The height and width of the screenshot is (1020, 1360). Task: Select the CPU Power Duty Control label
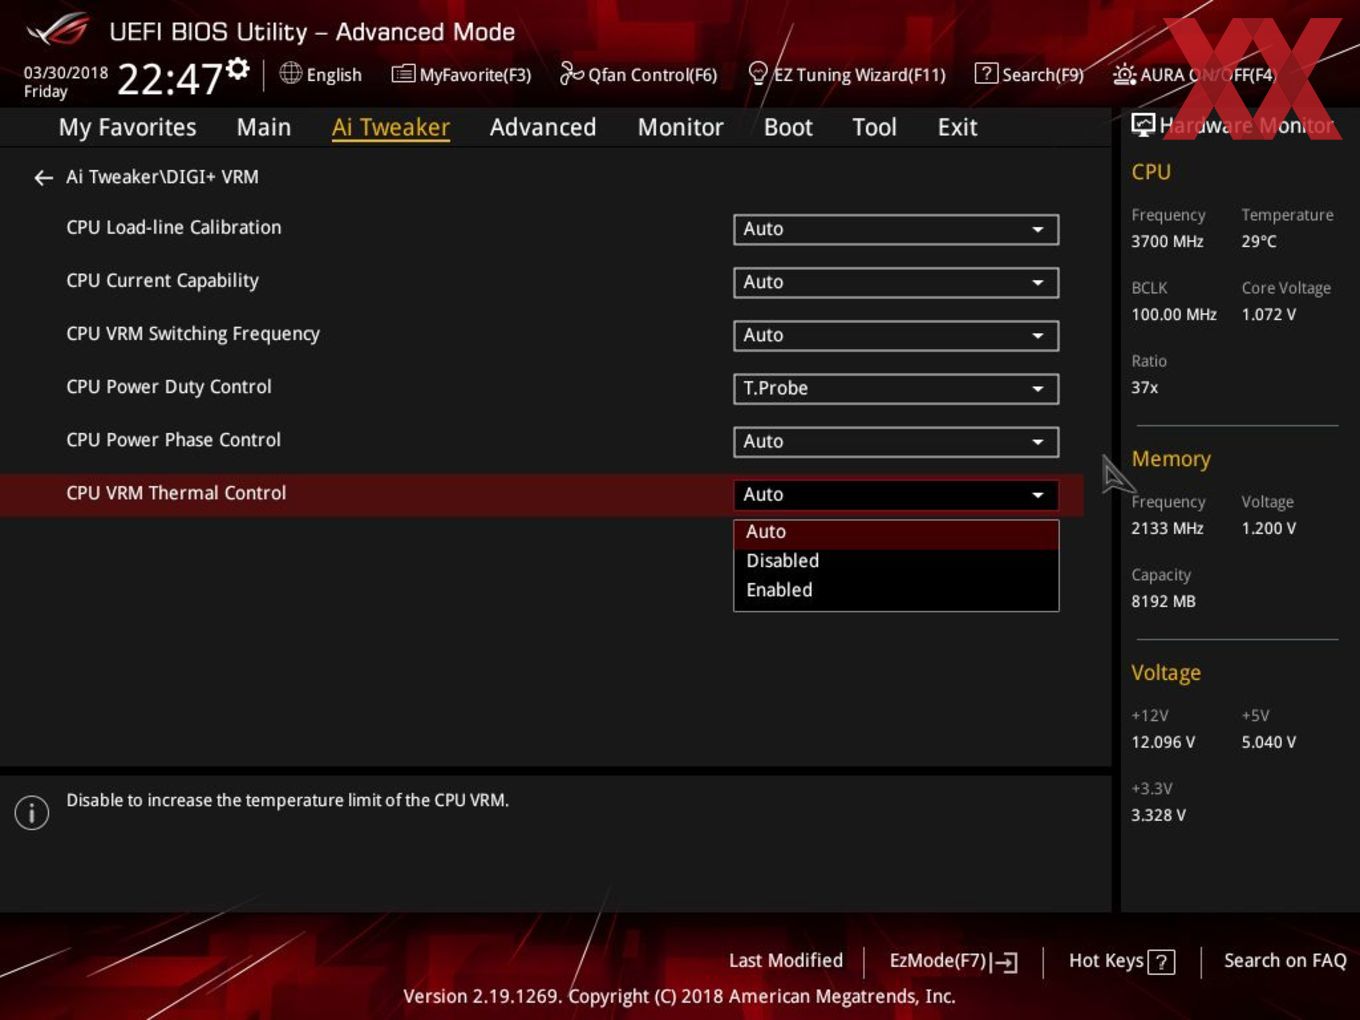[169, 387]
